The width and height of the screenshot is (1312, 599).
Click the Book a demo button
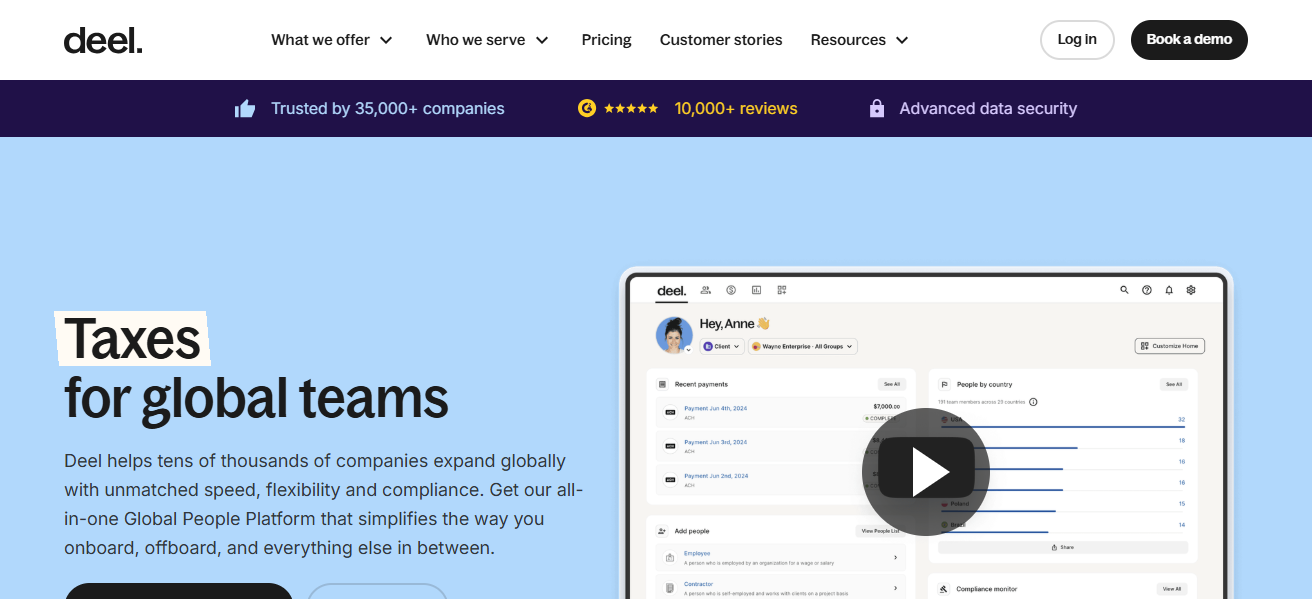pos(1189,40)
